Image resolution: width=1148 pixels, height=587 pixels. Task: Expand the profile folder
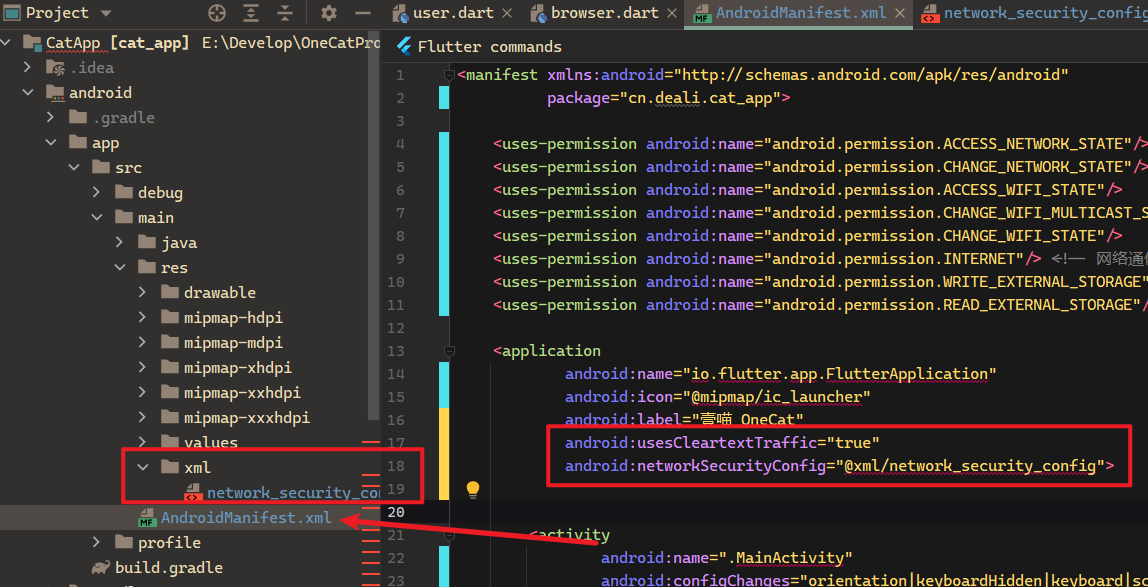coord(97,542)
